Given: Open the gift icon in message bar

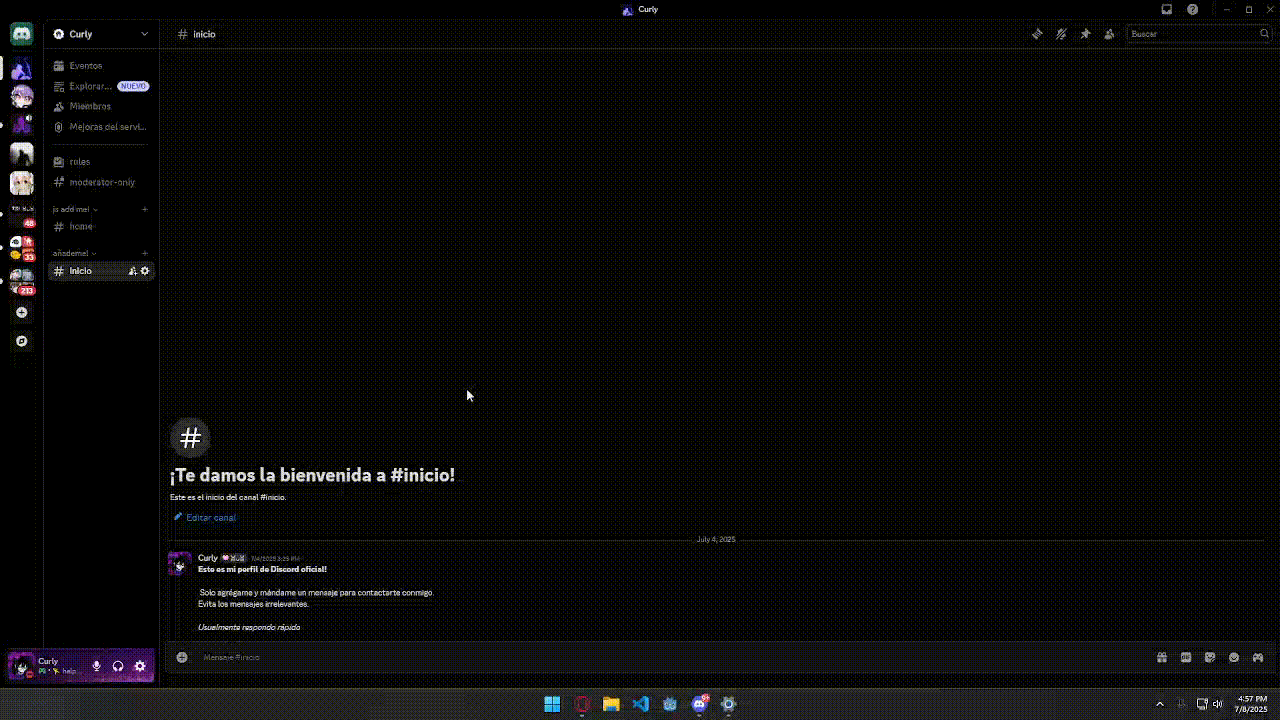Looking at the screenshot, I should [x=1162, y=657].
